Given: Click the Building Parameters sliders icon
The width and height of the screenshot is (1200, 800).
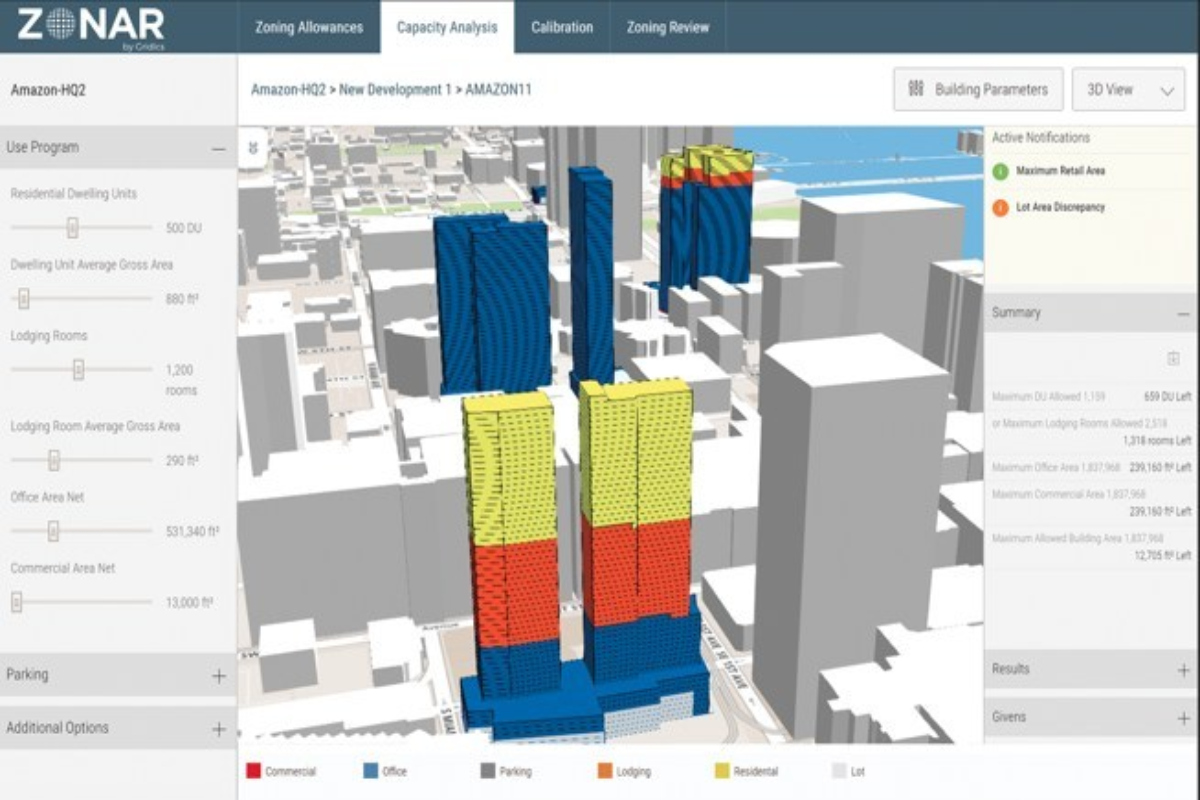Looking at the screenshot, I should 916,89.
